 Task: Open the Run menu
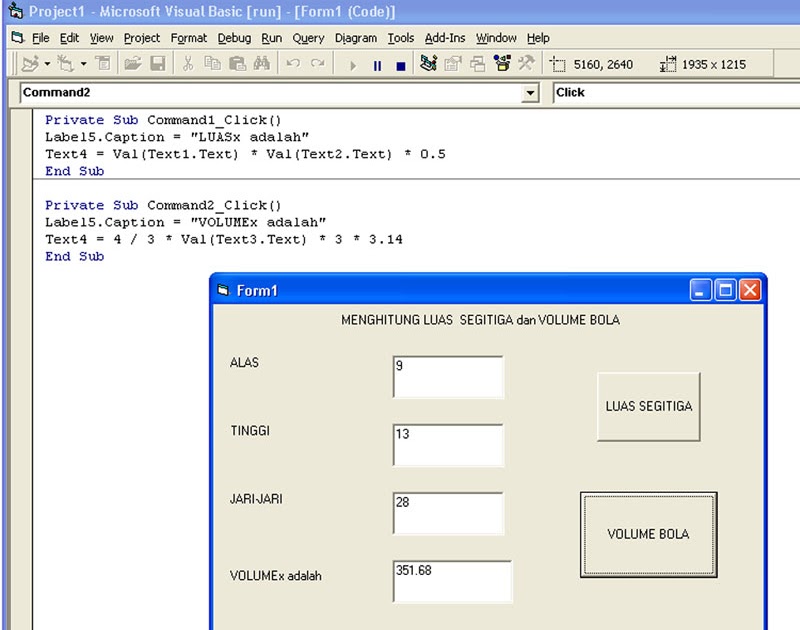tap(271, 38)
